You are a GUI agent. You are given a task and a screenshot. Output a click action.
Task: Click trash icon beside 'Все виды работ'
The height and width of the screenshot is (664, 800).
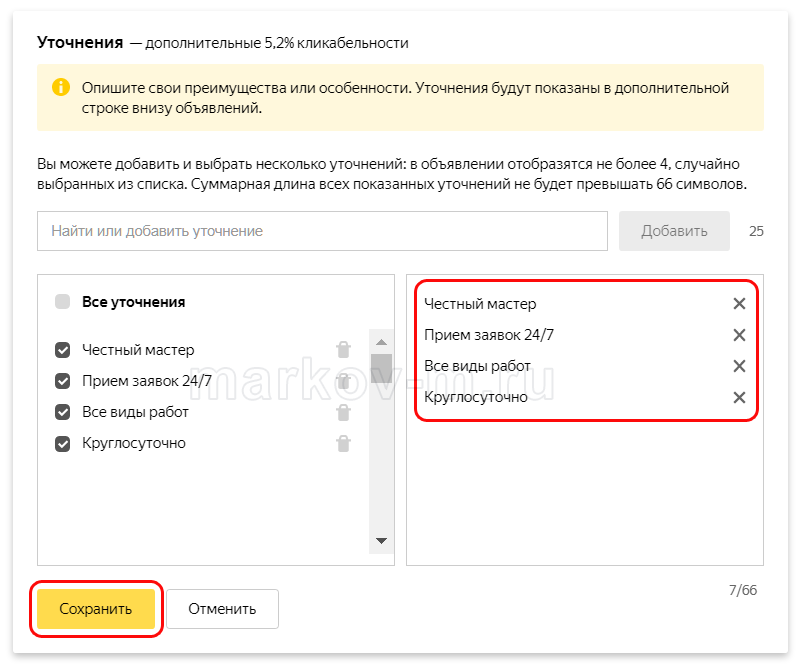coord(343,412)
